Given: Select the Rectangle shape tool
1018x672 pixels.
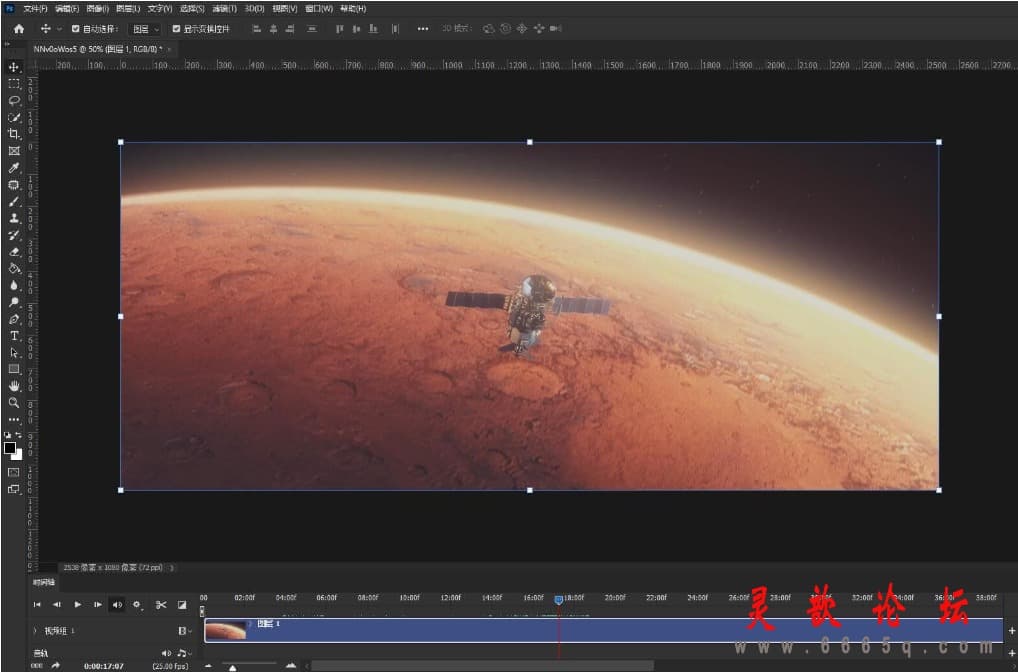Looking at the screenshot, I should 14,369.
